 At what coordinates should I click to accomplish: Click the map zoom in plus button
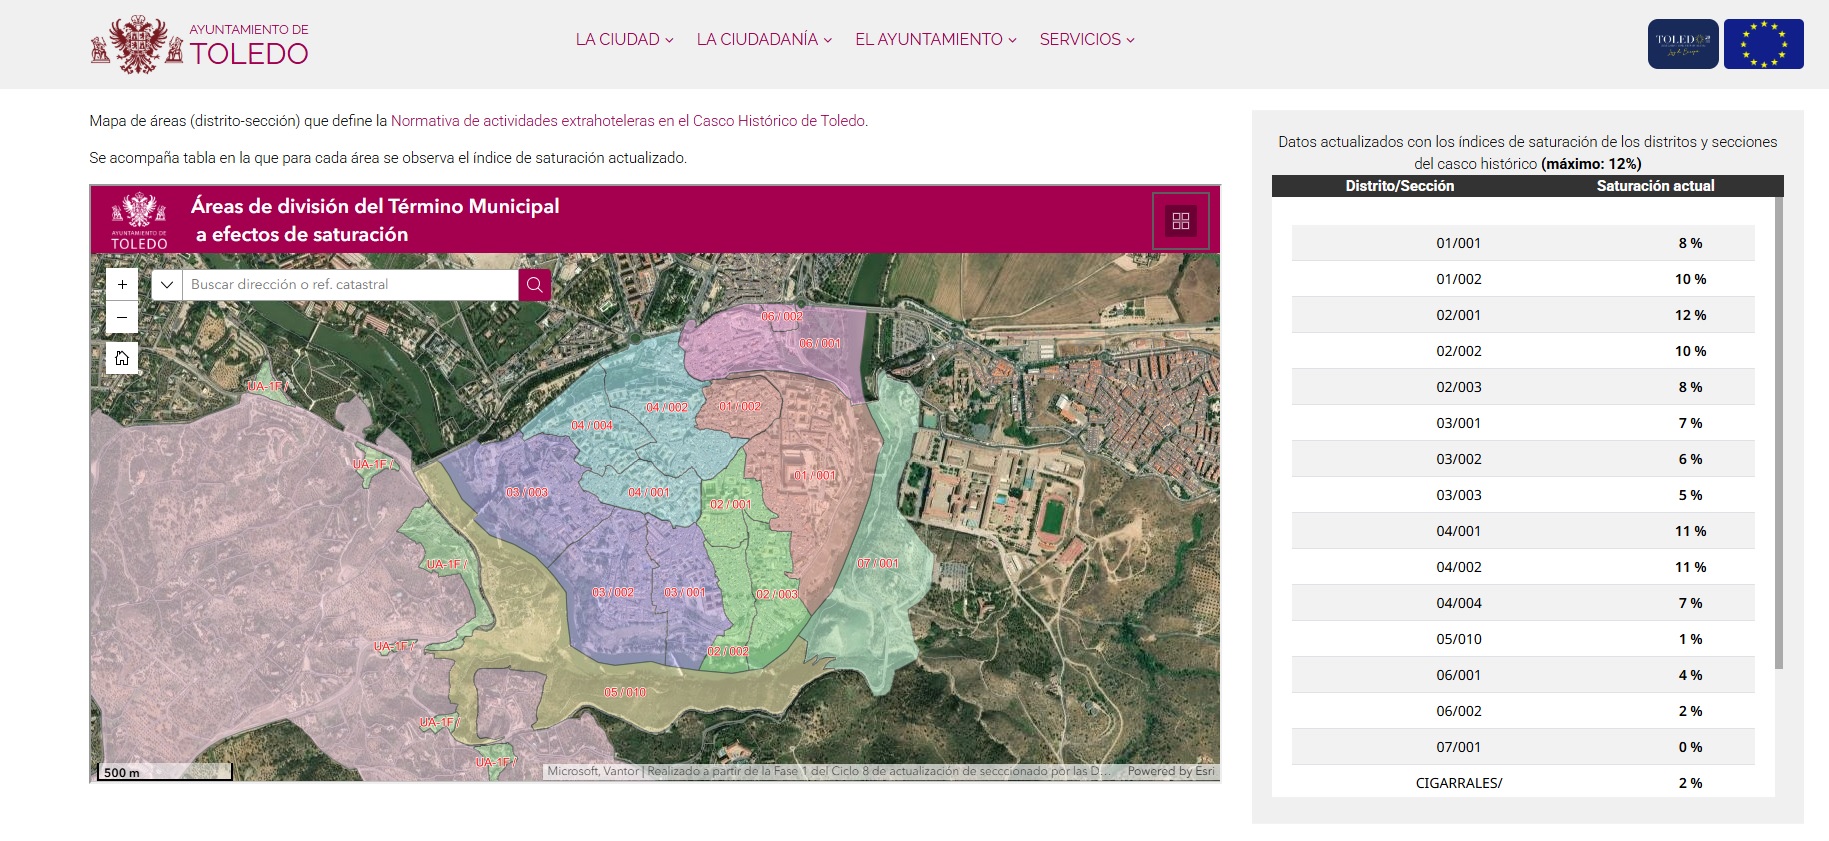click(x=122, y=285)
